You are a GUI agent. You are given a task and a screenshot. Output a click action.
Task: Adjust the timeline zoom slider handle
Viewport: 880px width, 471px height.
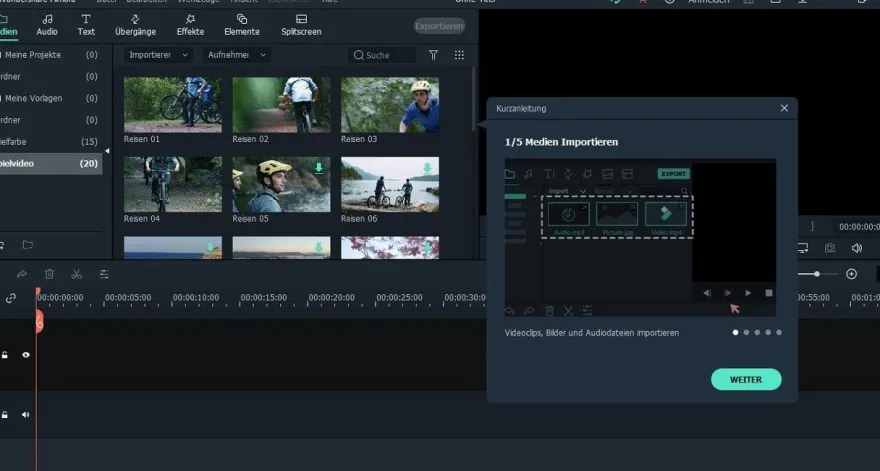[817, 274]
